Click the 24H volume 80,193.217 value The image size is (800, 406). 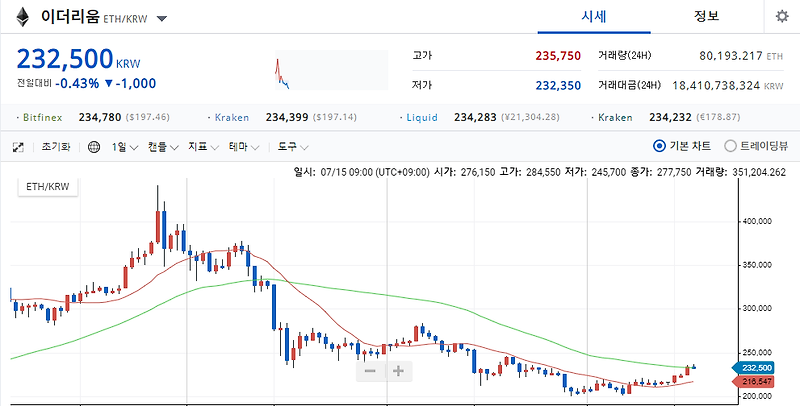click(731, 56)
